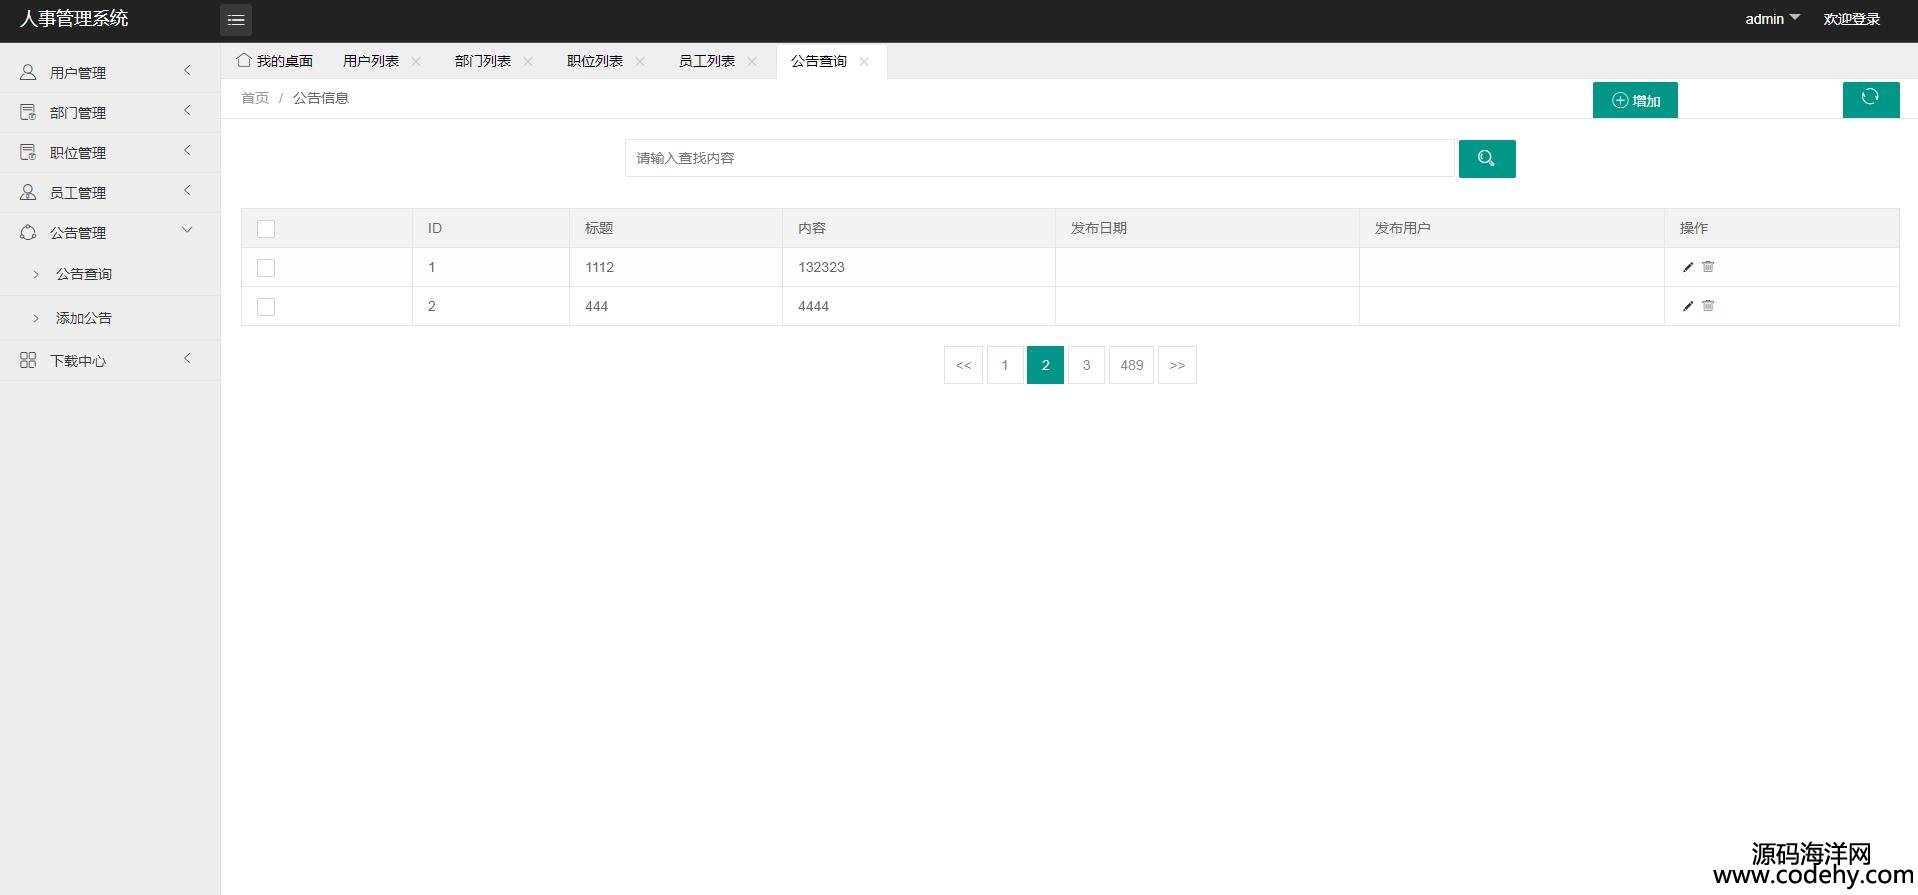Image resolution: width=1918 pixels, height=895 pixels.
Task: Close the 用户列表 tab
Action: click(416, 62)
